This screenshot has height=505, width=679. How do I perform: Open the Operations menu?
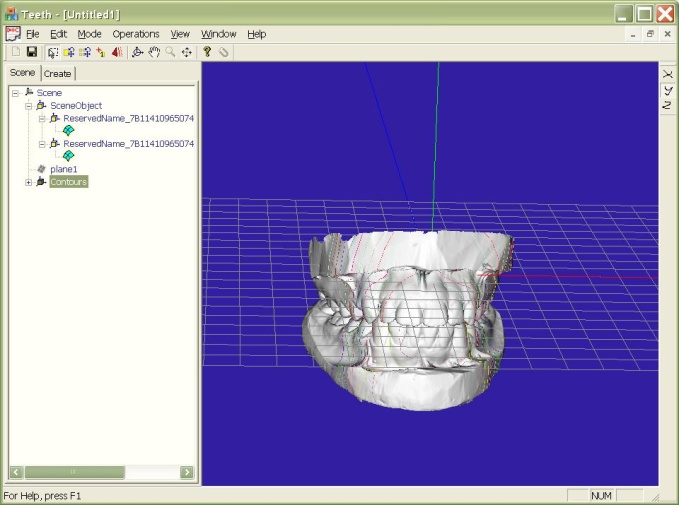[136, 34]
